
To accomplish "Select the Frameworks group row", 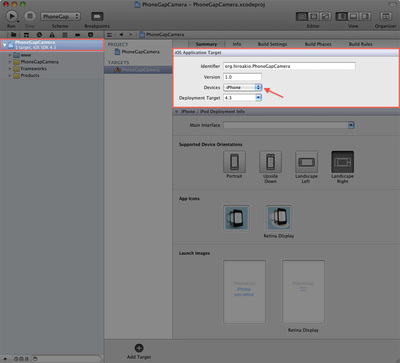I will [52, 68].
